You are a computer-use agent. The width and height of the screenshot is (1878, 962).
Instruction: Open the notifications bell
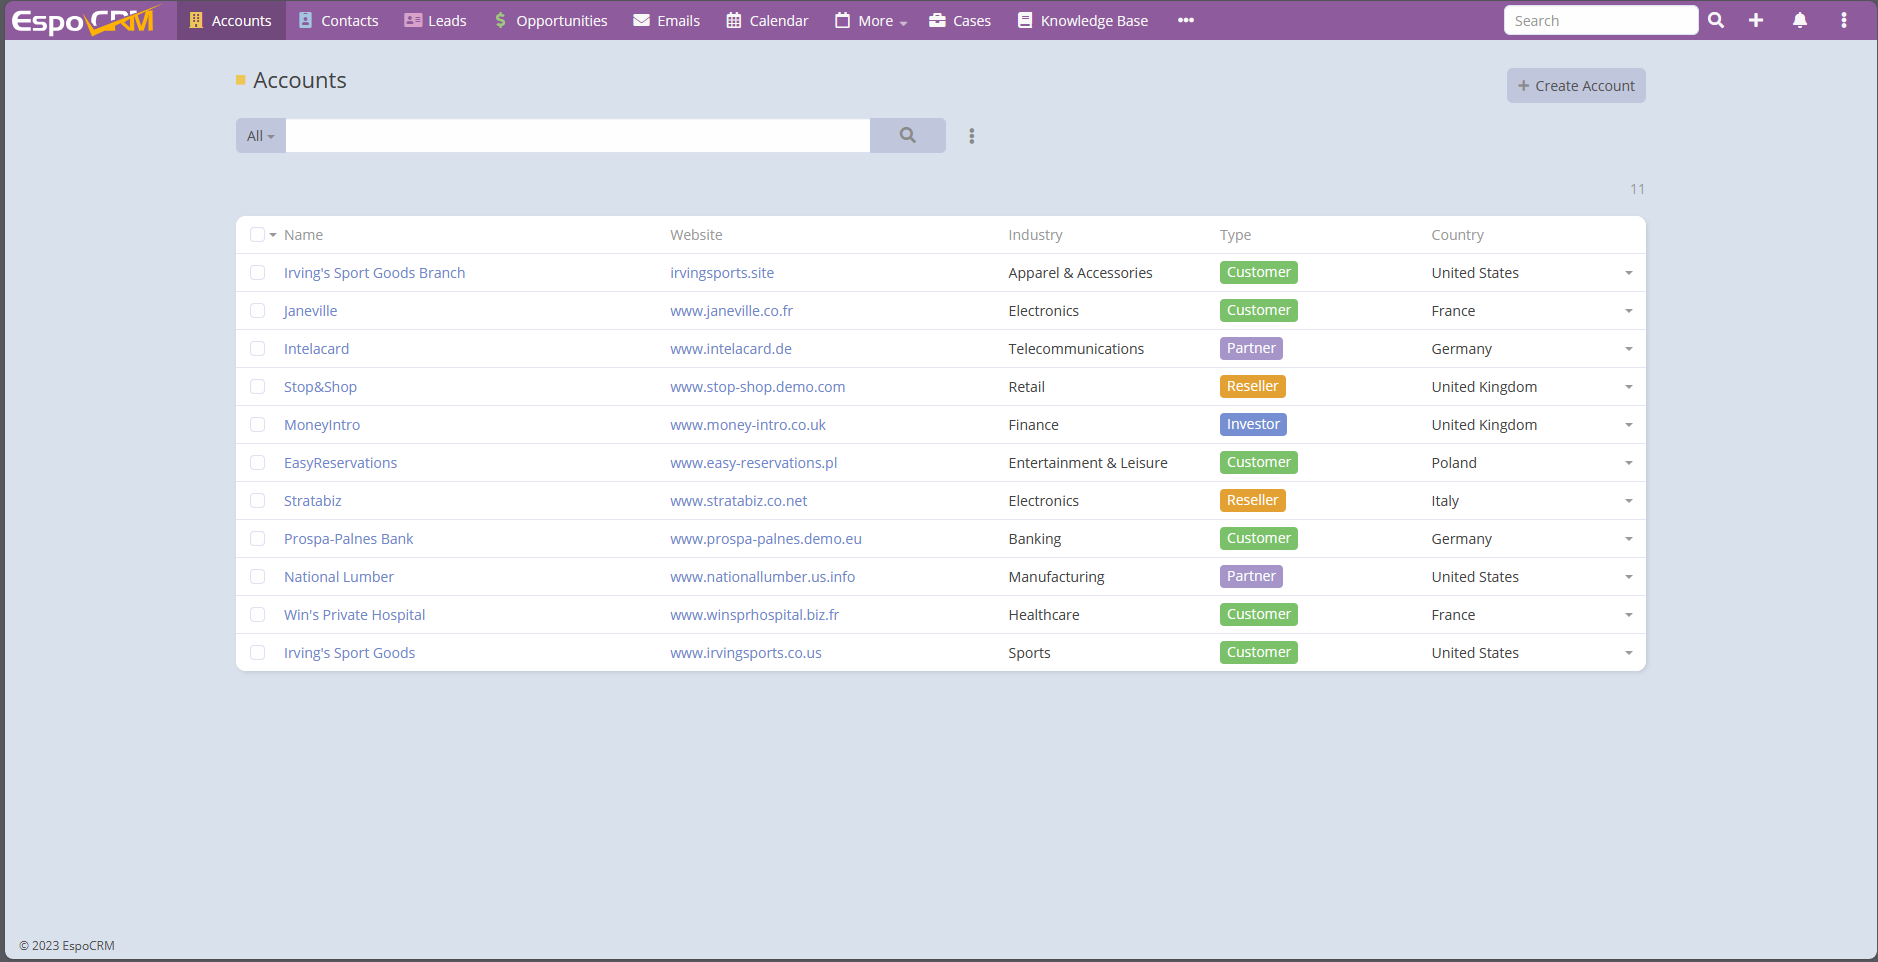coord(1800,20)
